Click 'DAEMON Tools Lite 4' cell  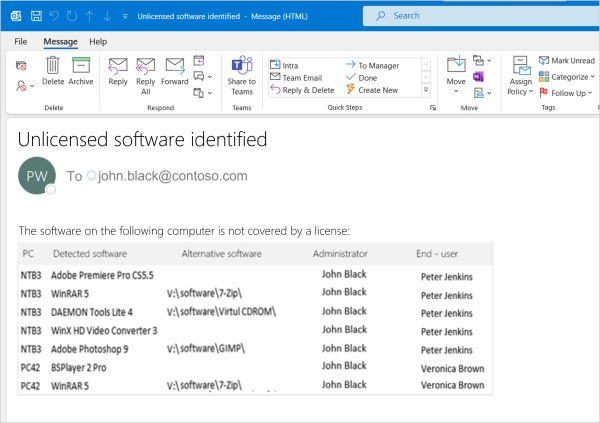click(92, 312)
